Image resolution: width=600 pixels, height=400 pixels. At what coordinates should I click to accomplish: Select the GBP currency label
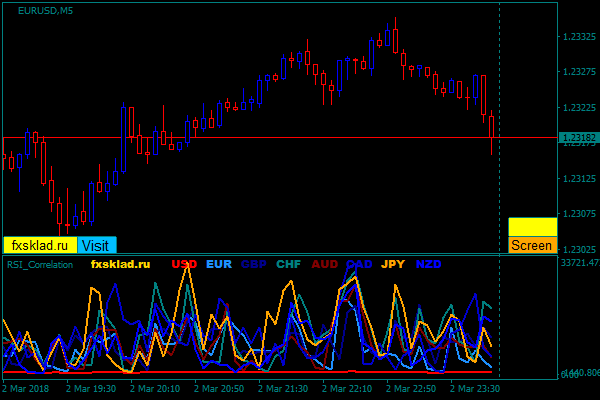point(254,264)
